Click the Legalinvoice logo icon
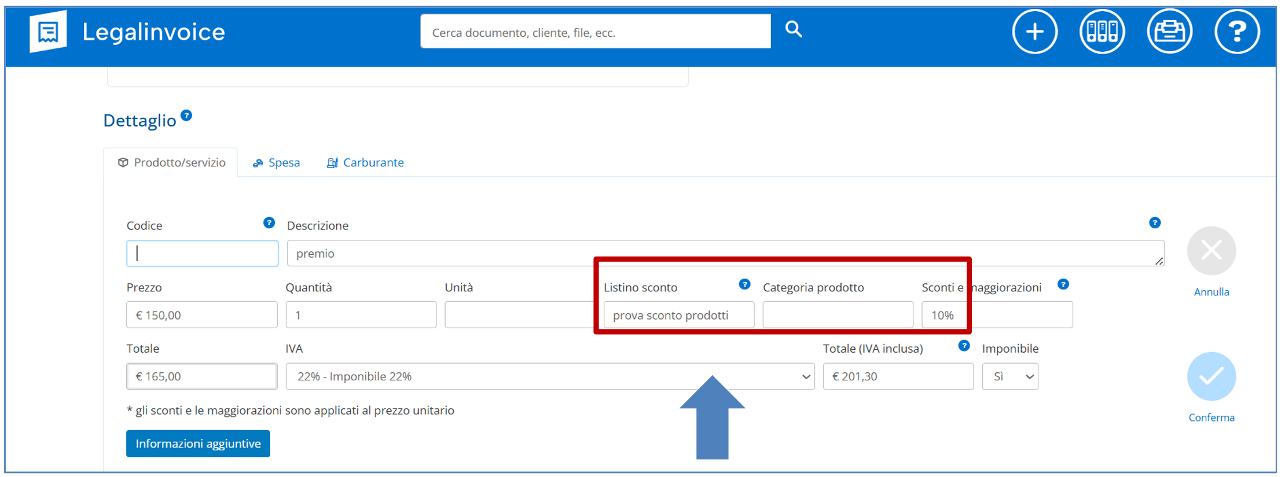1280x477 pixels. tap(48, 32)
